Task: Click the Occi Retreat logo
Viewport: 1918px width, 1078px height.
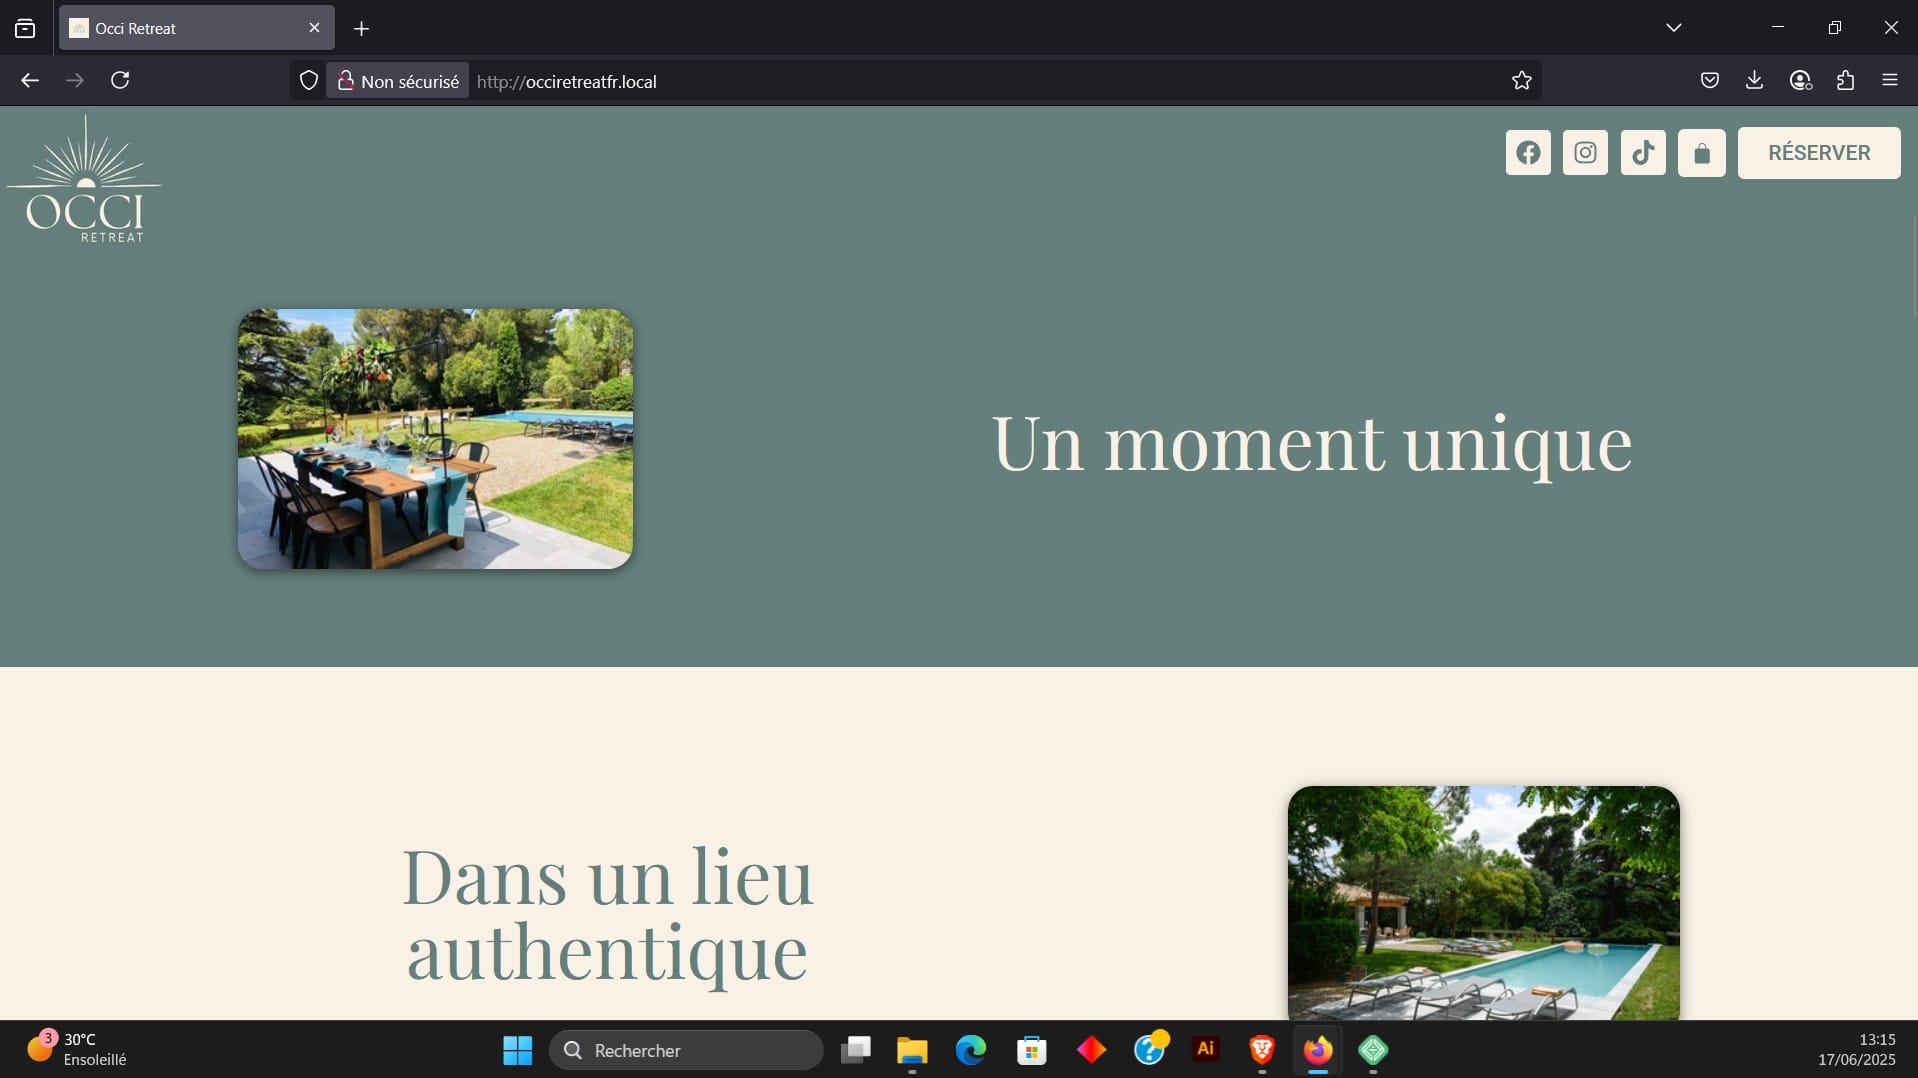Action: 85,179
